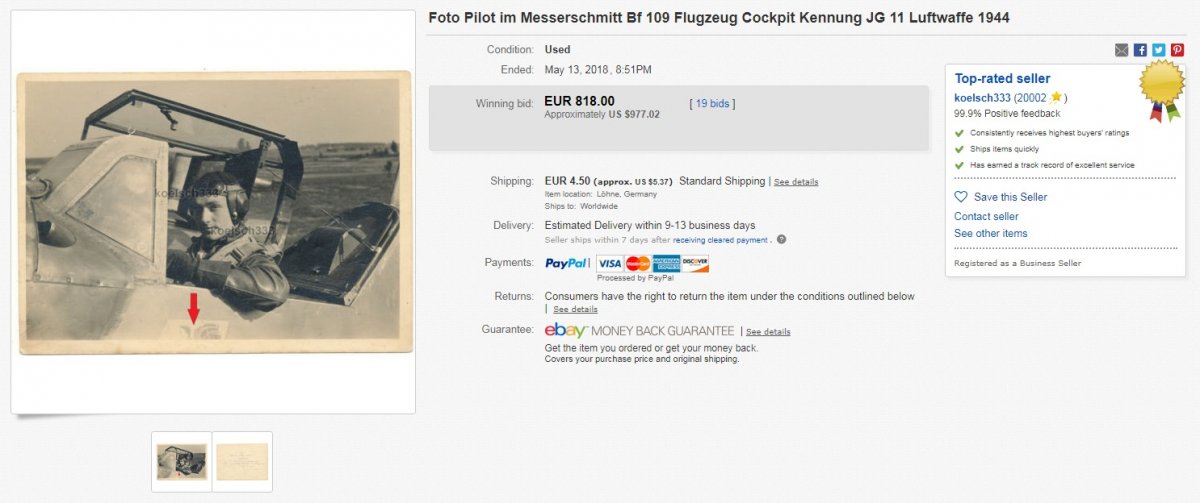Click the 20002 feedback score link
This screenshot has width=1200, height=503.
(1030, 98)
